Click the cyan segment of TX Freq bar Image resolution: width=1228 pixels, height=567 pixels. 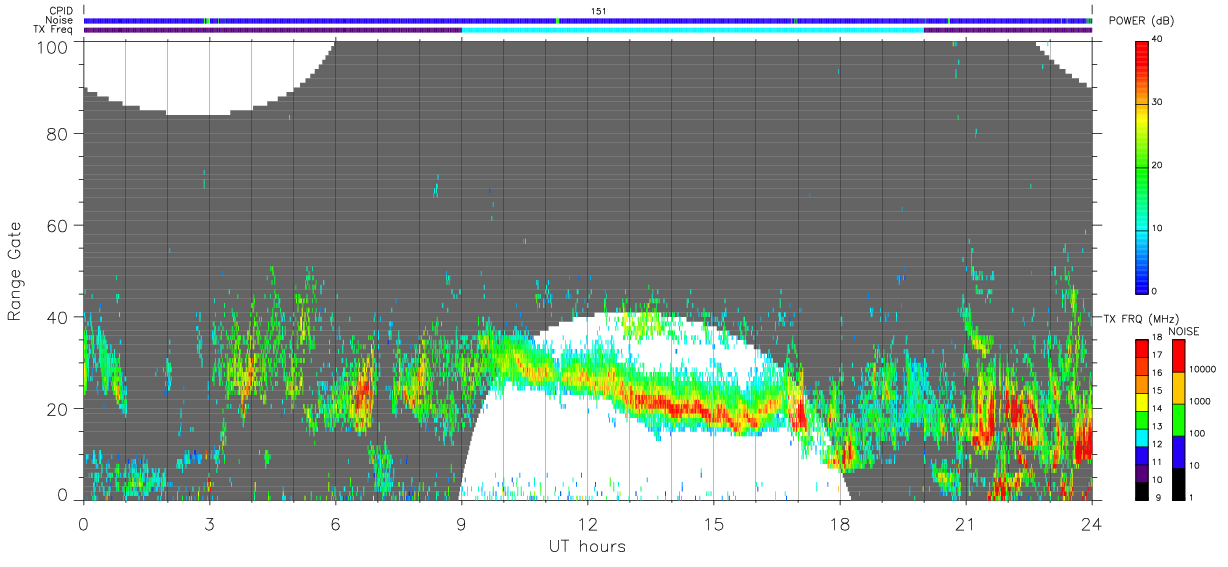pos(693,30)
